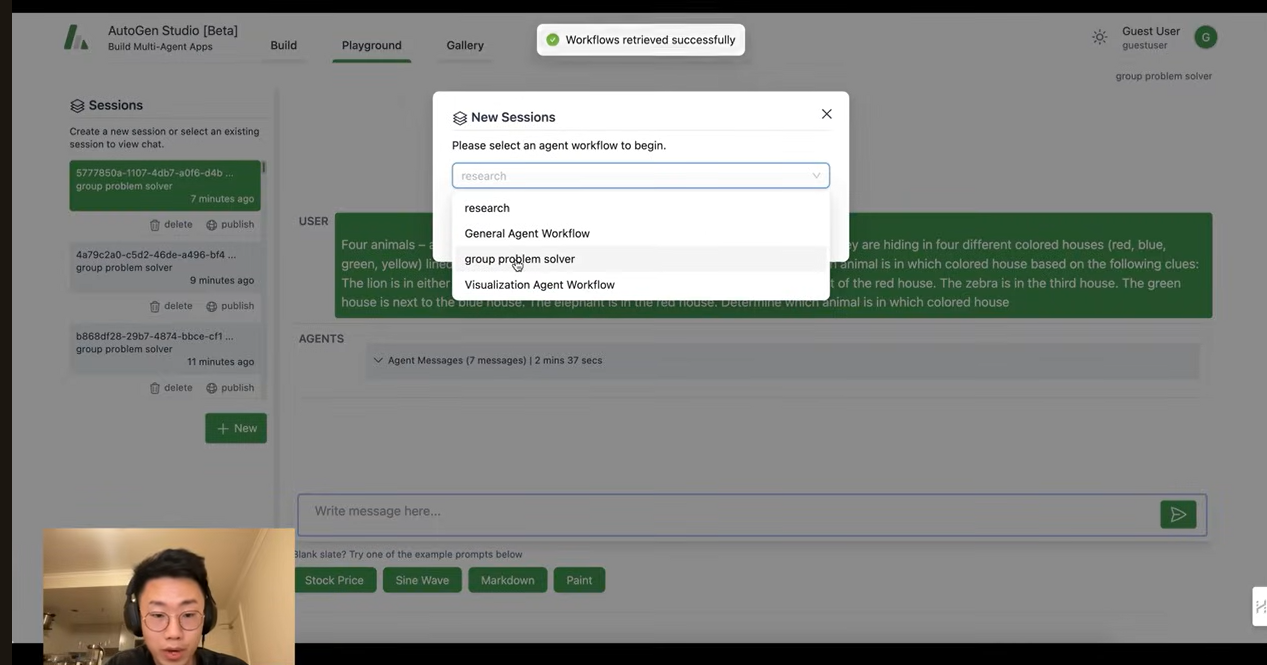Click the AutoGen Studio logo icon
Viewport: 1267px width, 665px height.
point(76,38)
